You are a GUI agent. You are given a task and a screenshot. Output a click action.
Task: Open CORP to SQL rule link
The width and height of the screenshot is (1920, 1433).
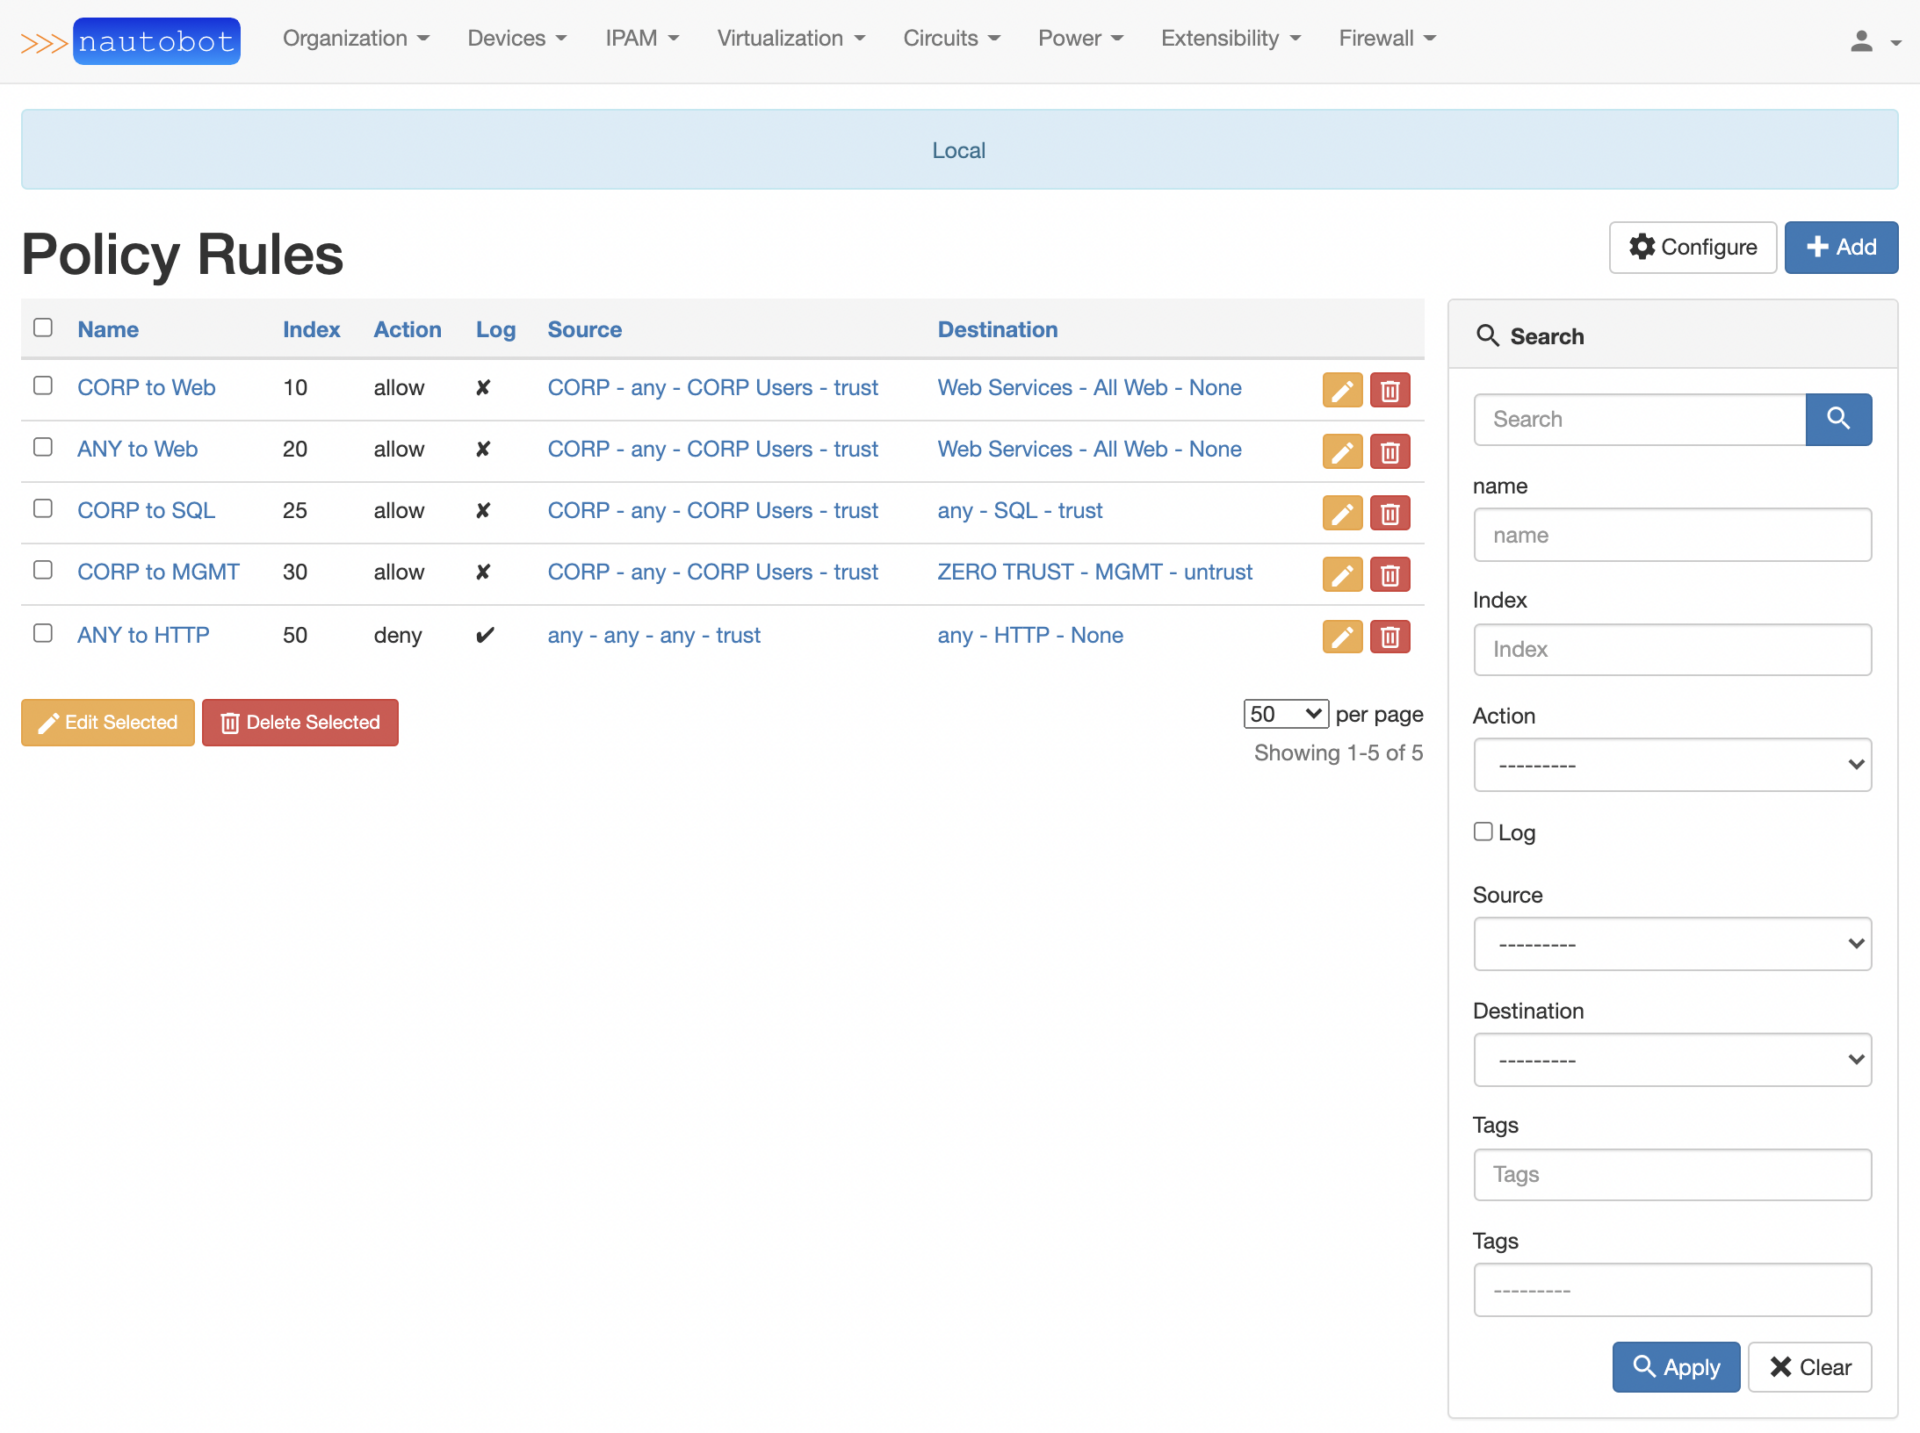[x=146, y=511]
